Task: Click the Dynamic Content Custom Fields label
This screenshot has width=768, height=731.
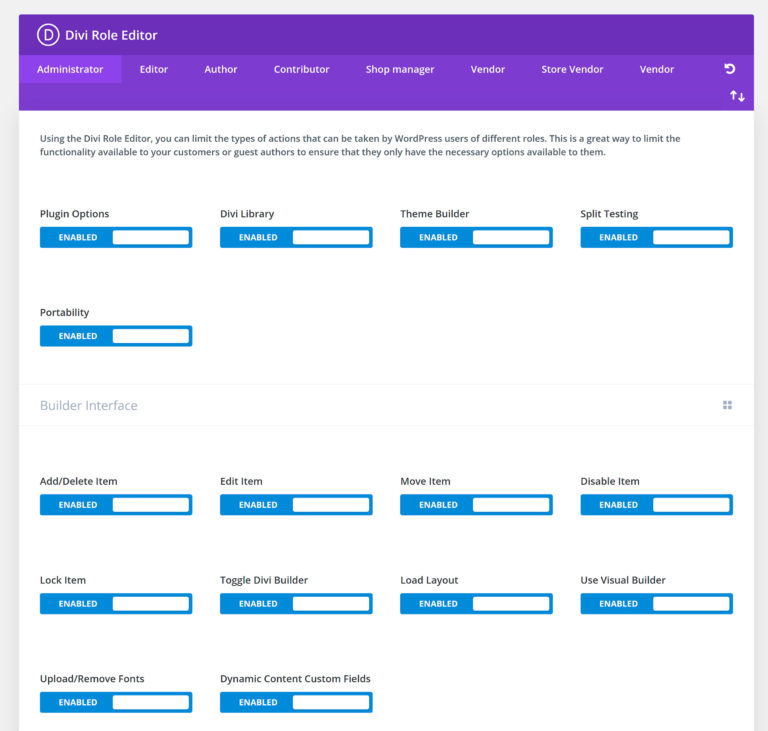Action: 295,679
